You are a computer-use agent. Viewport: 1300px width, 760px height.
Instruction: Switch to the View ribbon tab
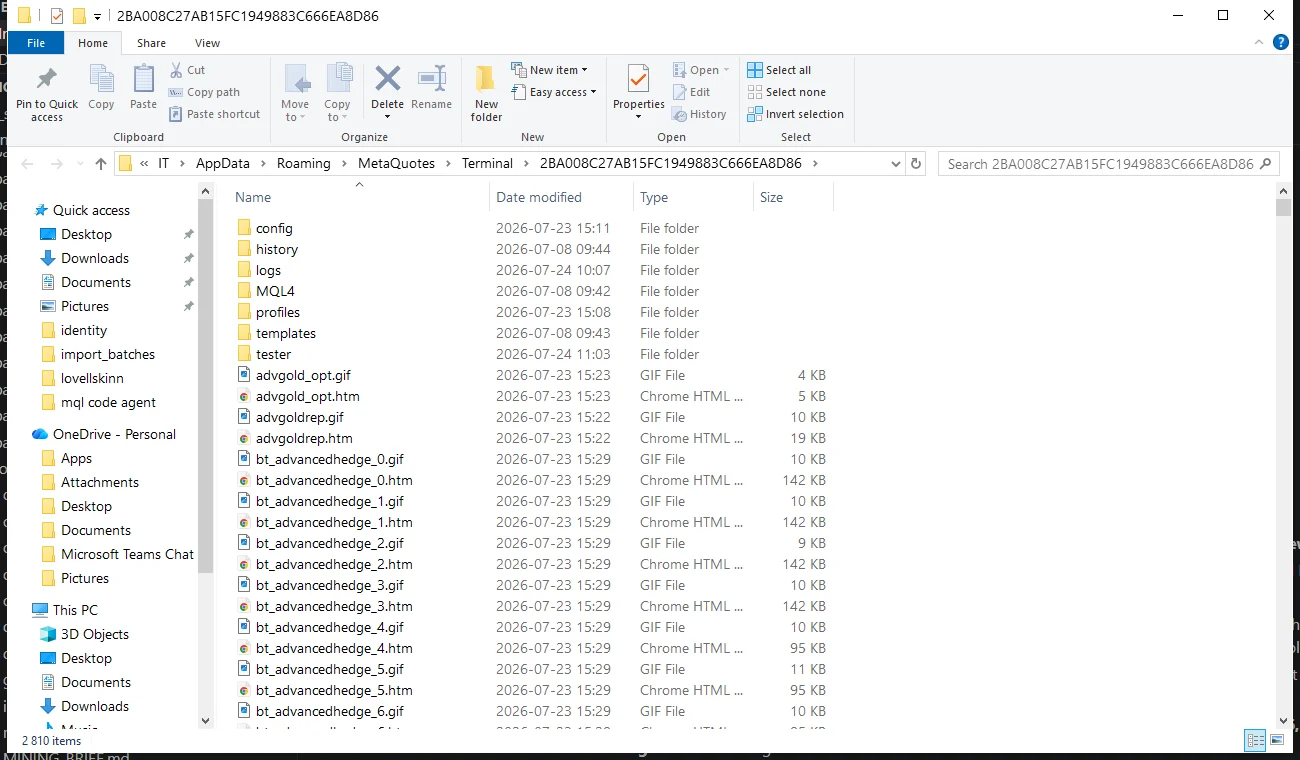point(208,43)
